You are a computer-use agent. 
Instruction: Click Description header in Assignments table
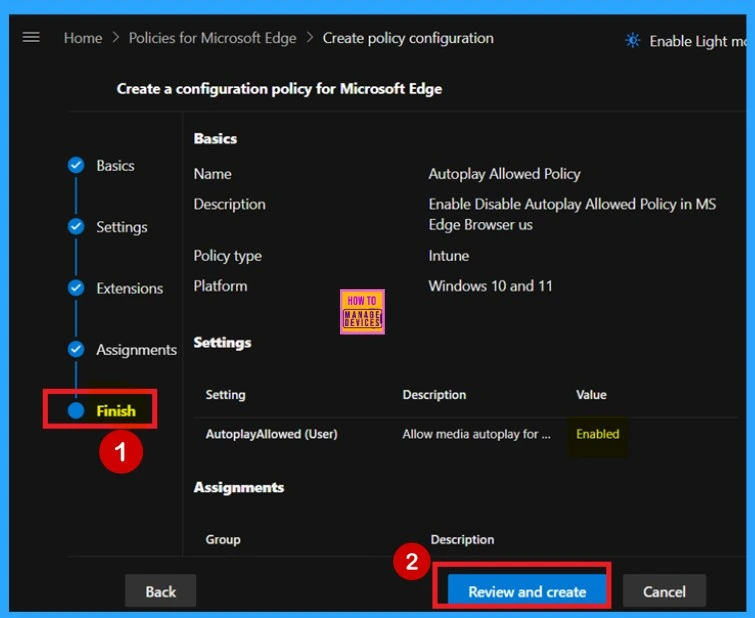pos(462,539)
